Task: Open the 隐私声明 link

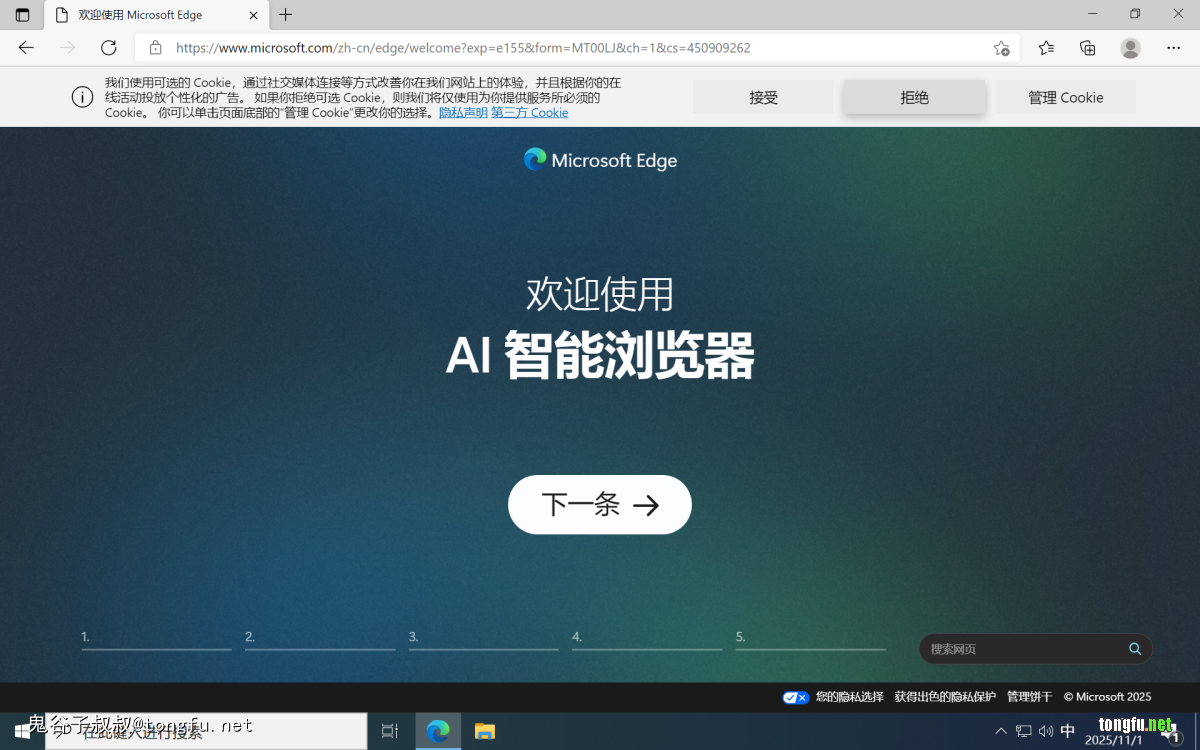Action: click(x=463, y=113)
